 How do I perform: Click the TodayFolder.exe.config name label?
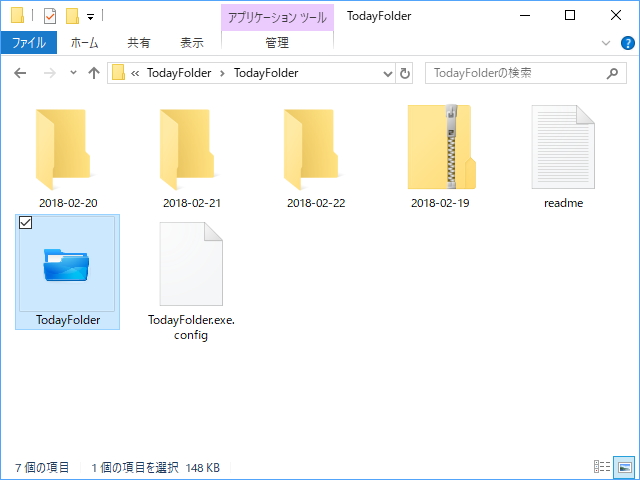click(x=191, y=327)
